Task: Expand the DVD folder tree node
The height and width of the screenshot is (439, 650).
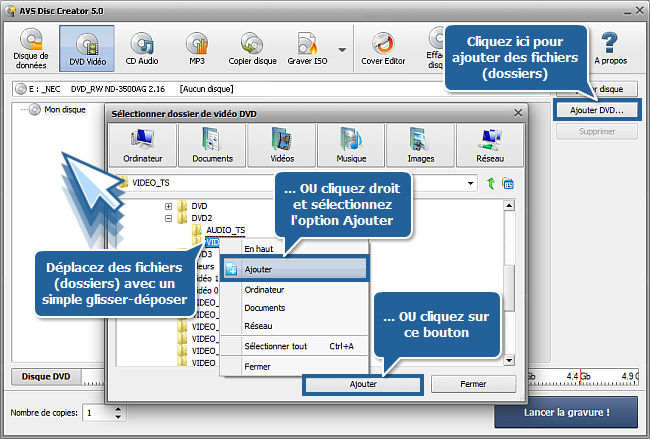Action: [168, 206]
